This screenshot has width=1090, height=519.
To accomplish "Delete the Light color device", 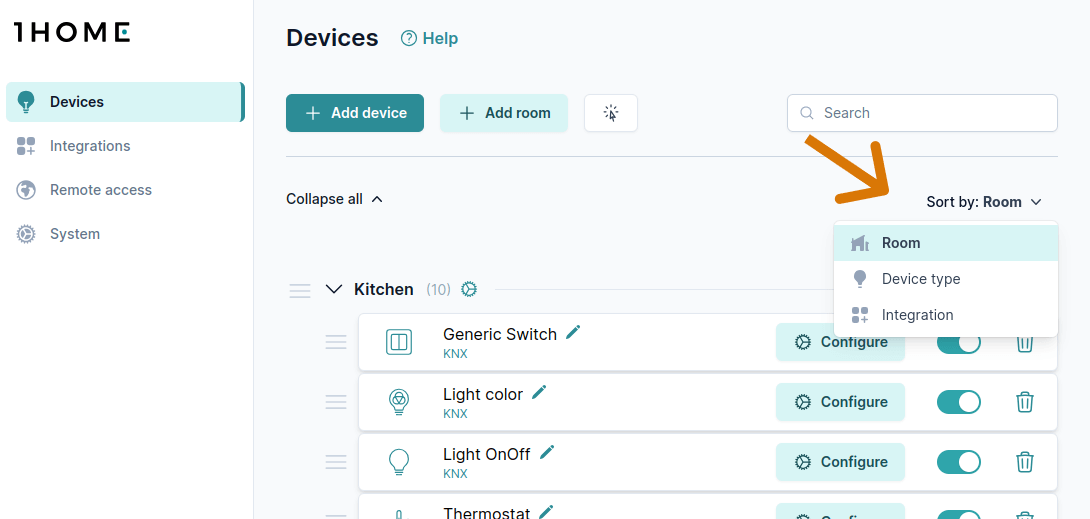I will click(x=1025, y=402).
